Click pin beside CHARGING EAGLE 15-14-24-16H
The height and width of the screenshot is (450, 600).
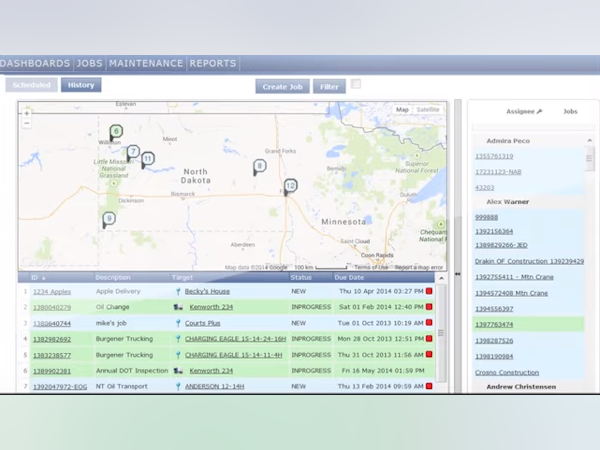(178, 339)
